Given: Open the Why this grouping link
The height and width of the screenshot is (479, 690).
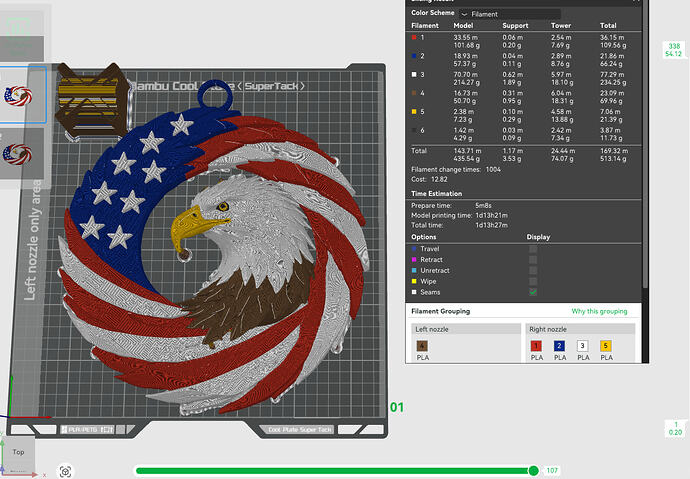Looking at the screenshot, I should 599,311.
